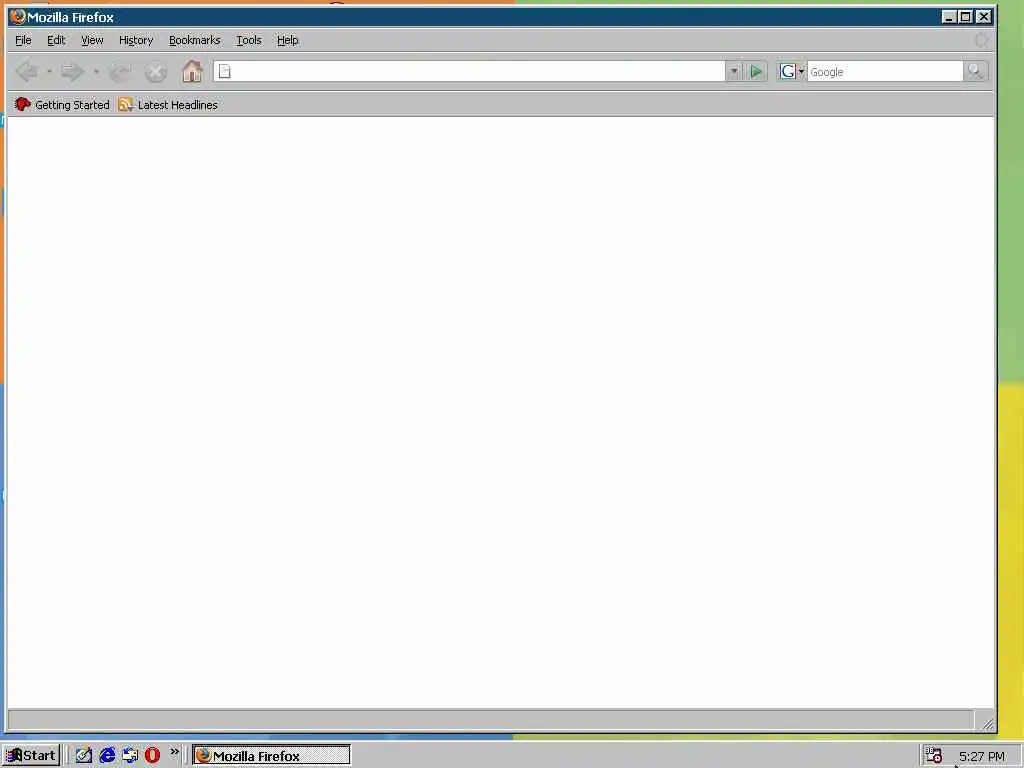
Task: Click the green Go arrow button
Action: tap(756, 71)
